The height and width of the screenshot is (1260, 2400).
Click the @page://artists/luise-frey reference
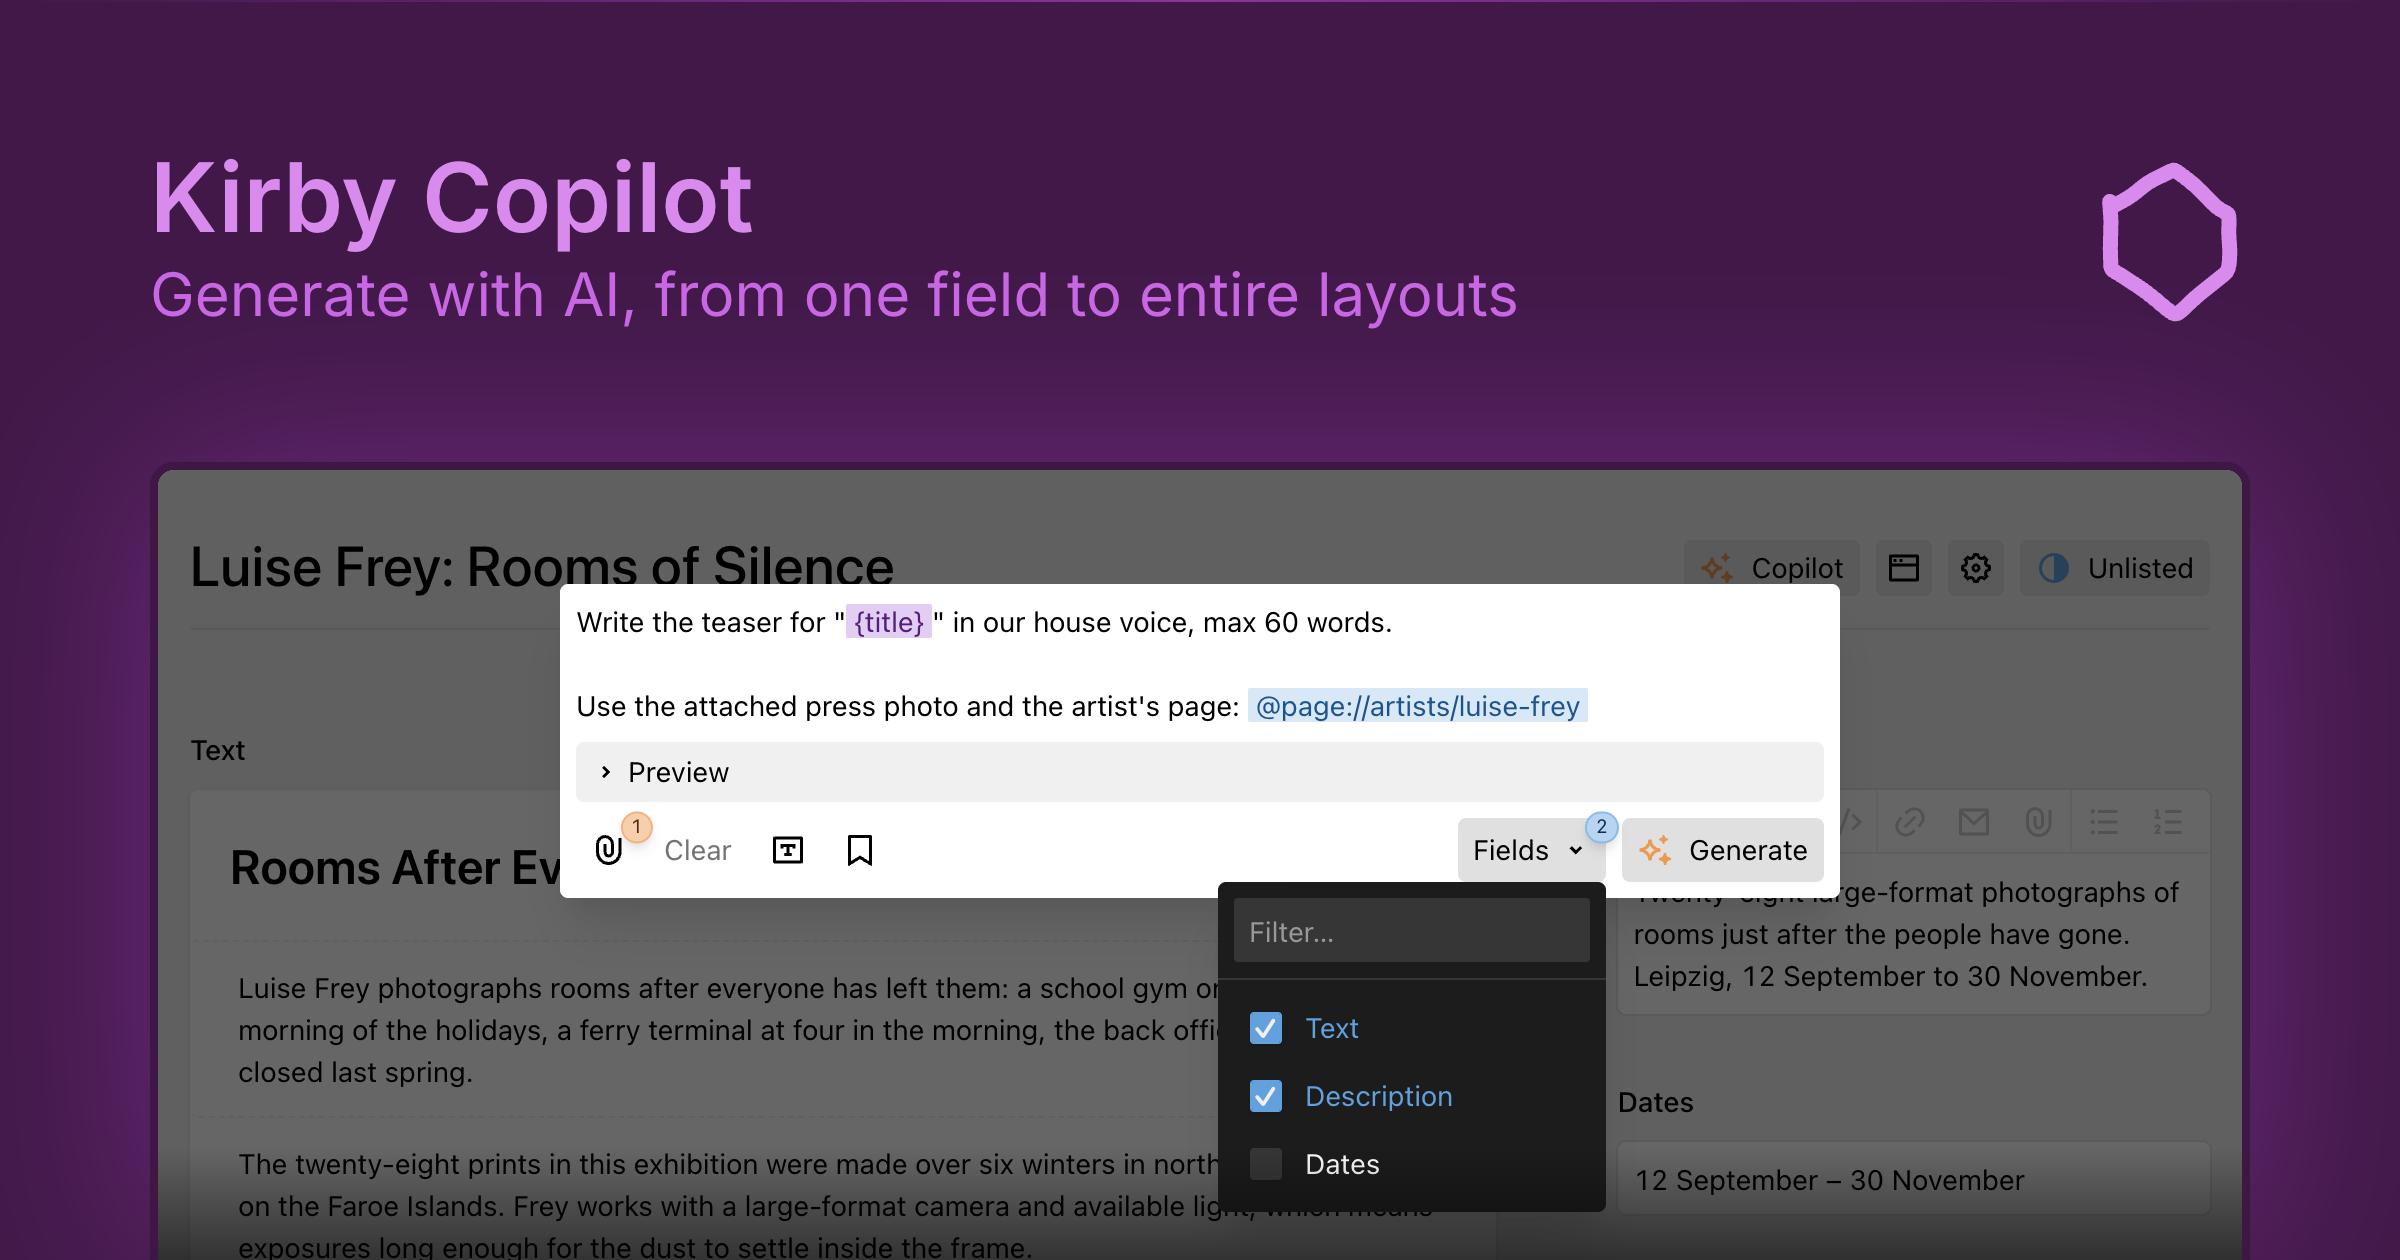[x=1418, y=706]
